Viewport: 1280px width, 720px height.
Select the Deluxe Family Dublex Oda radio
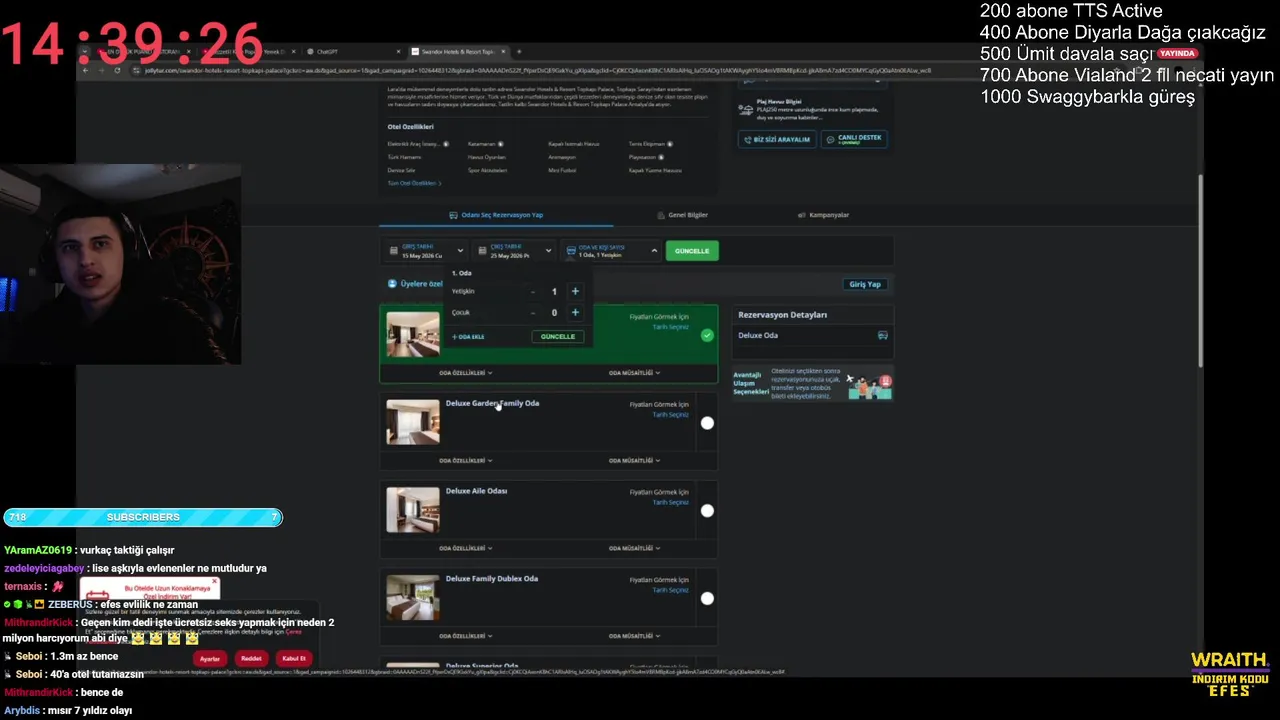click(x=707, y=599)
